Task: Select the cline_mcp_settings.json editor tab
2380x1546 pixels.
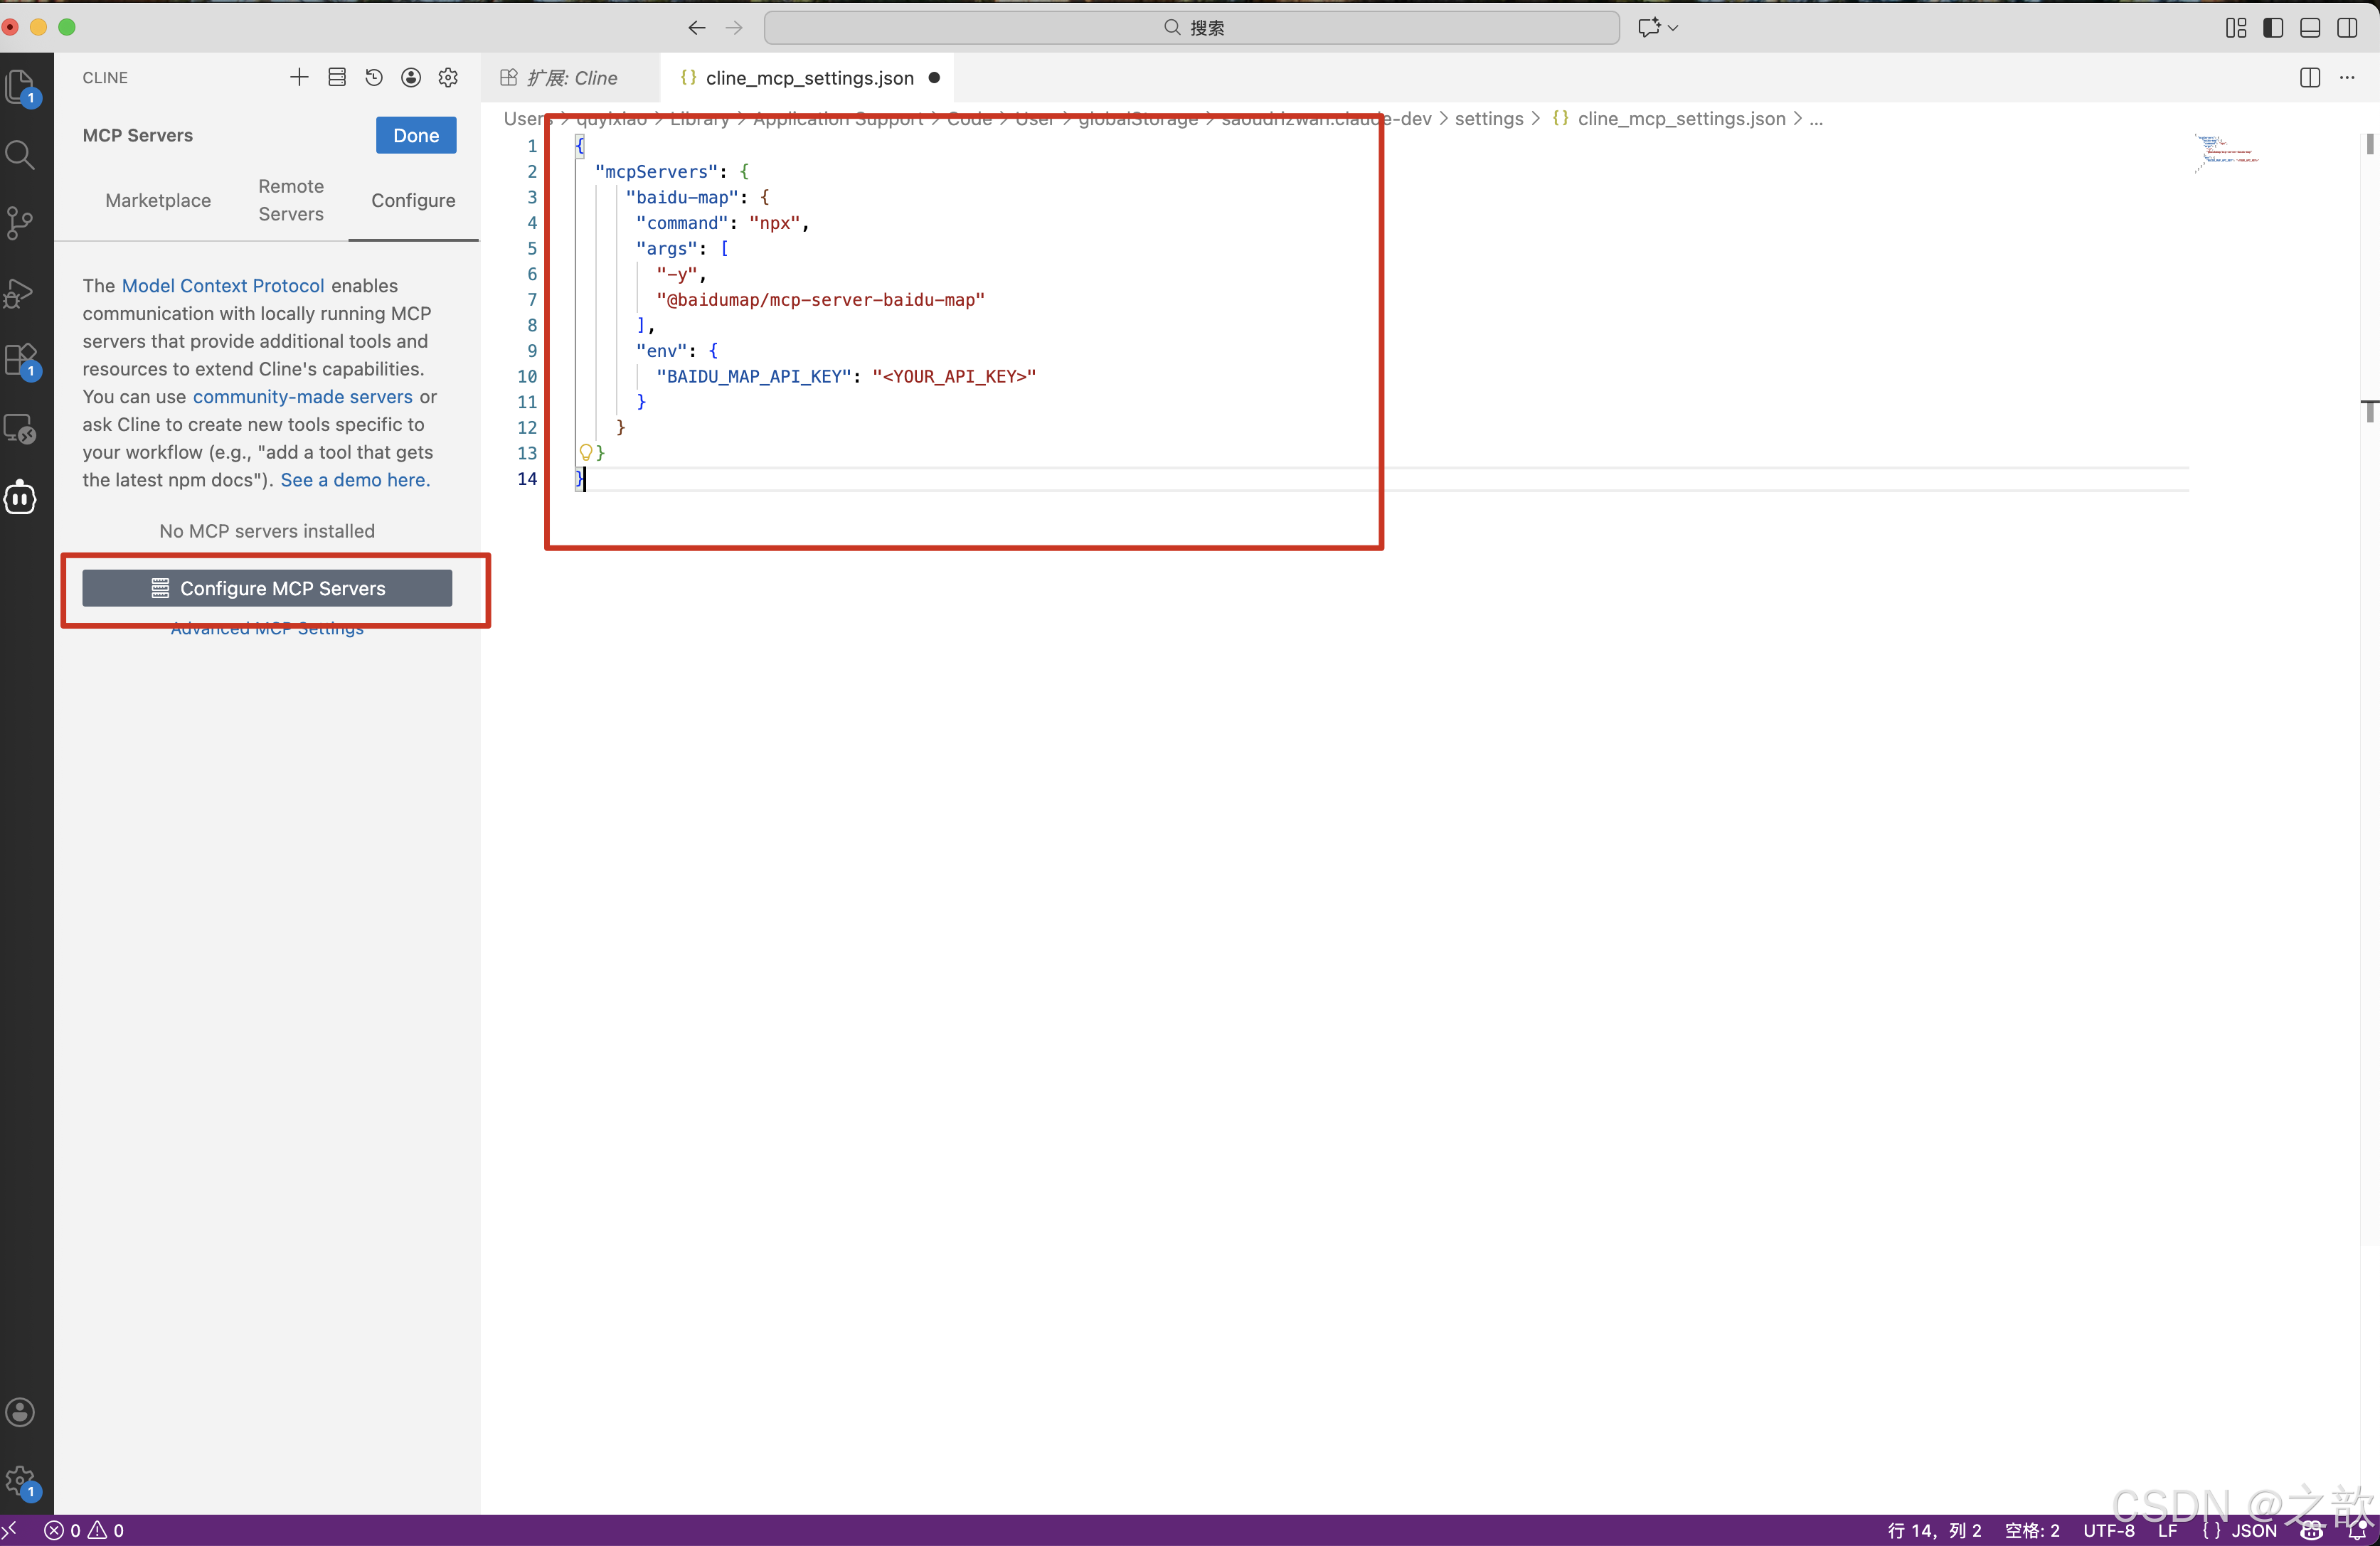Action: [809, 77]
